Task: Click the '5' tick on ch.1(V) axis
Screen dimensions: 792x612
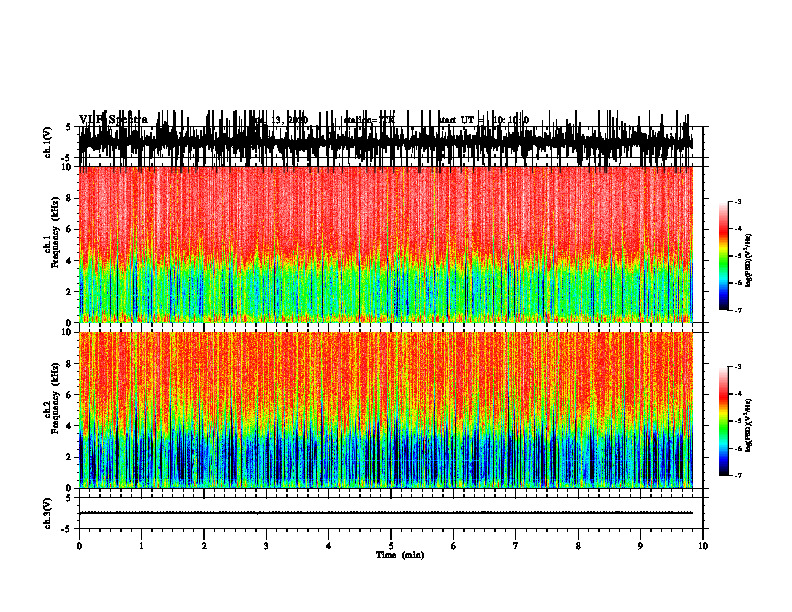Action: (68, 127)
